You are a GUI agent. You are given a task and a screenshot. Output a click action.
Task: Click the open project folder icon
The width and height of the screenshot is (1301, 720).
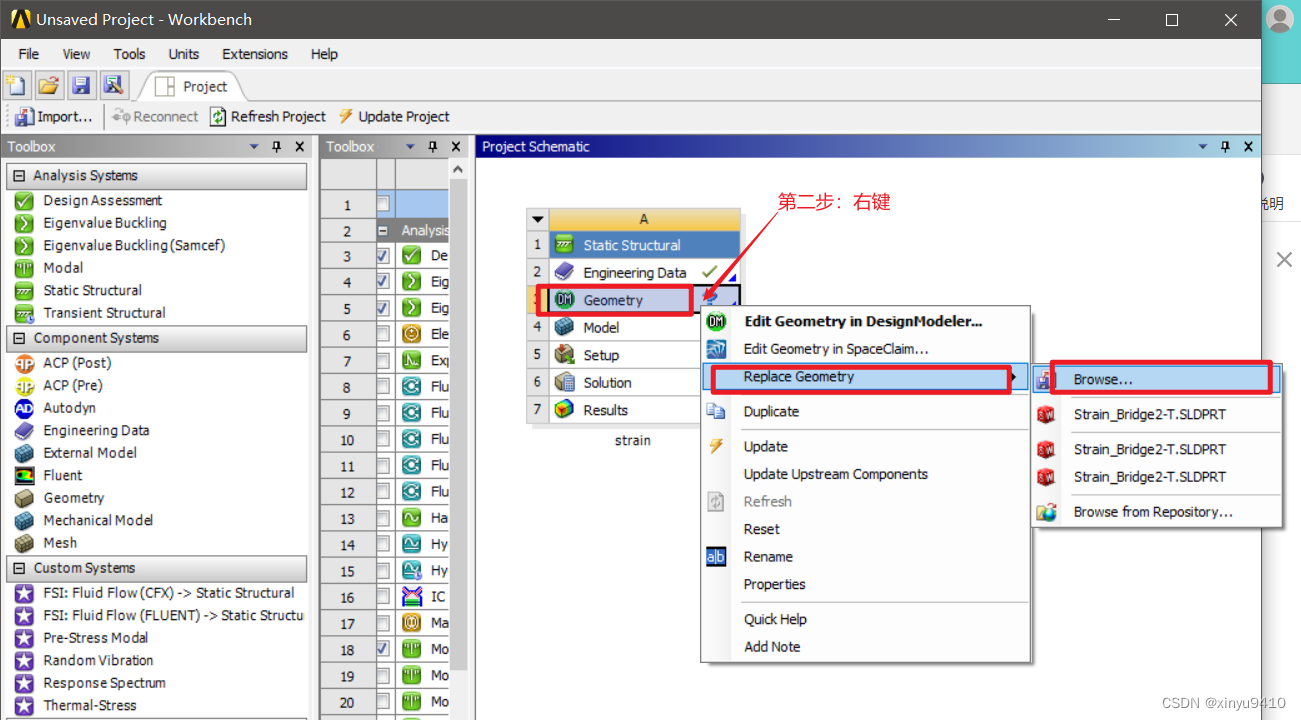click(48, 86)
